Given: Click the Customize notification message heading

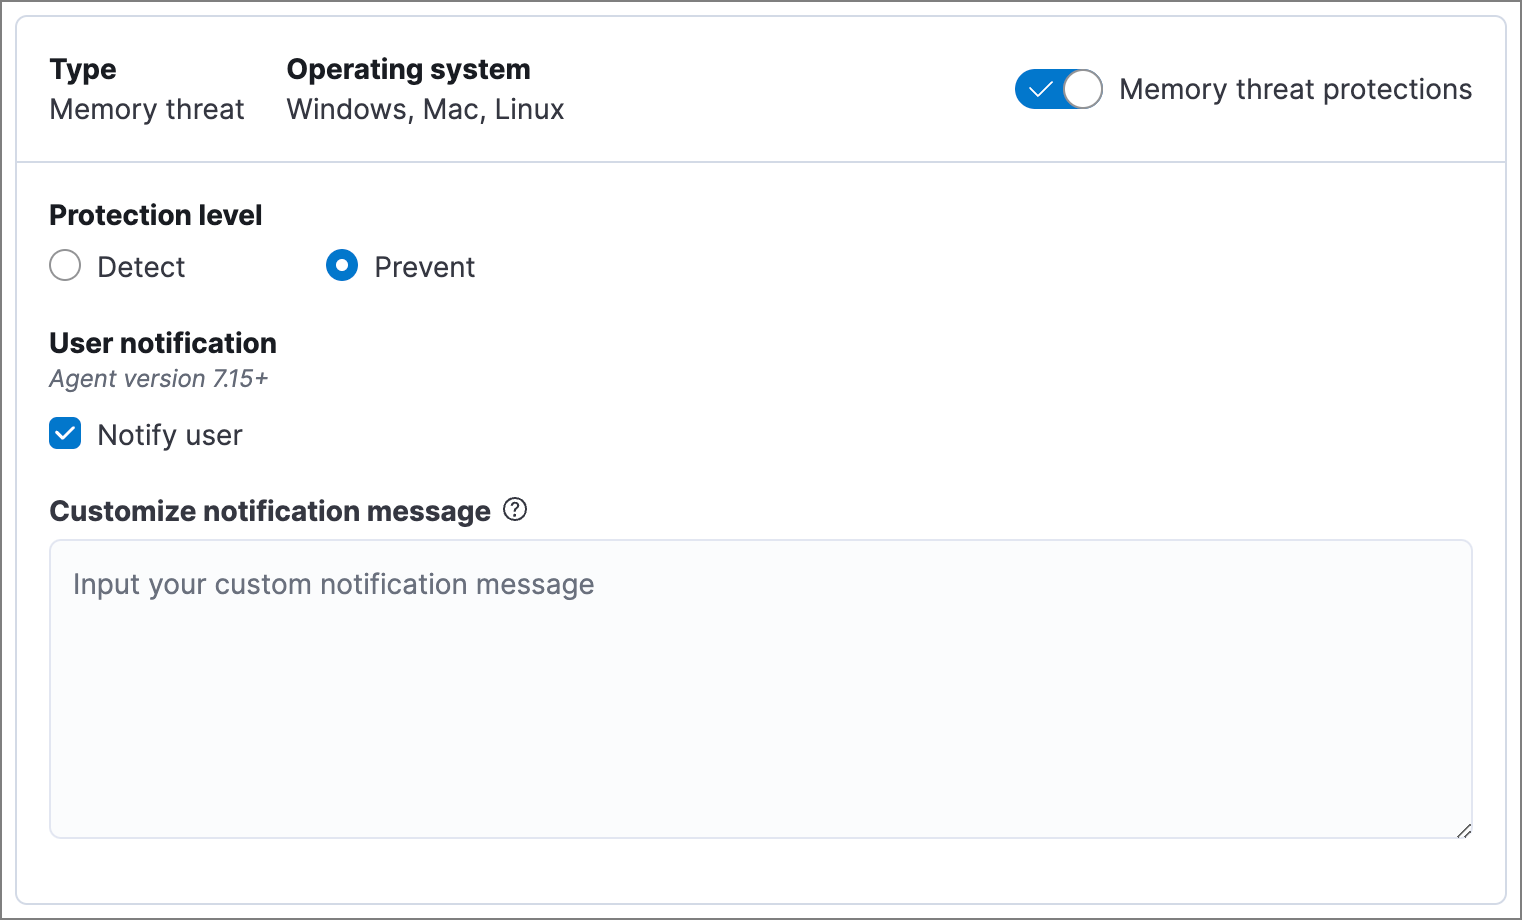Looking at the screenshot, I should [270, 511].
